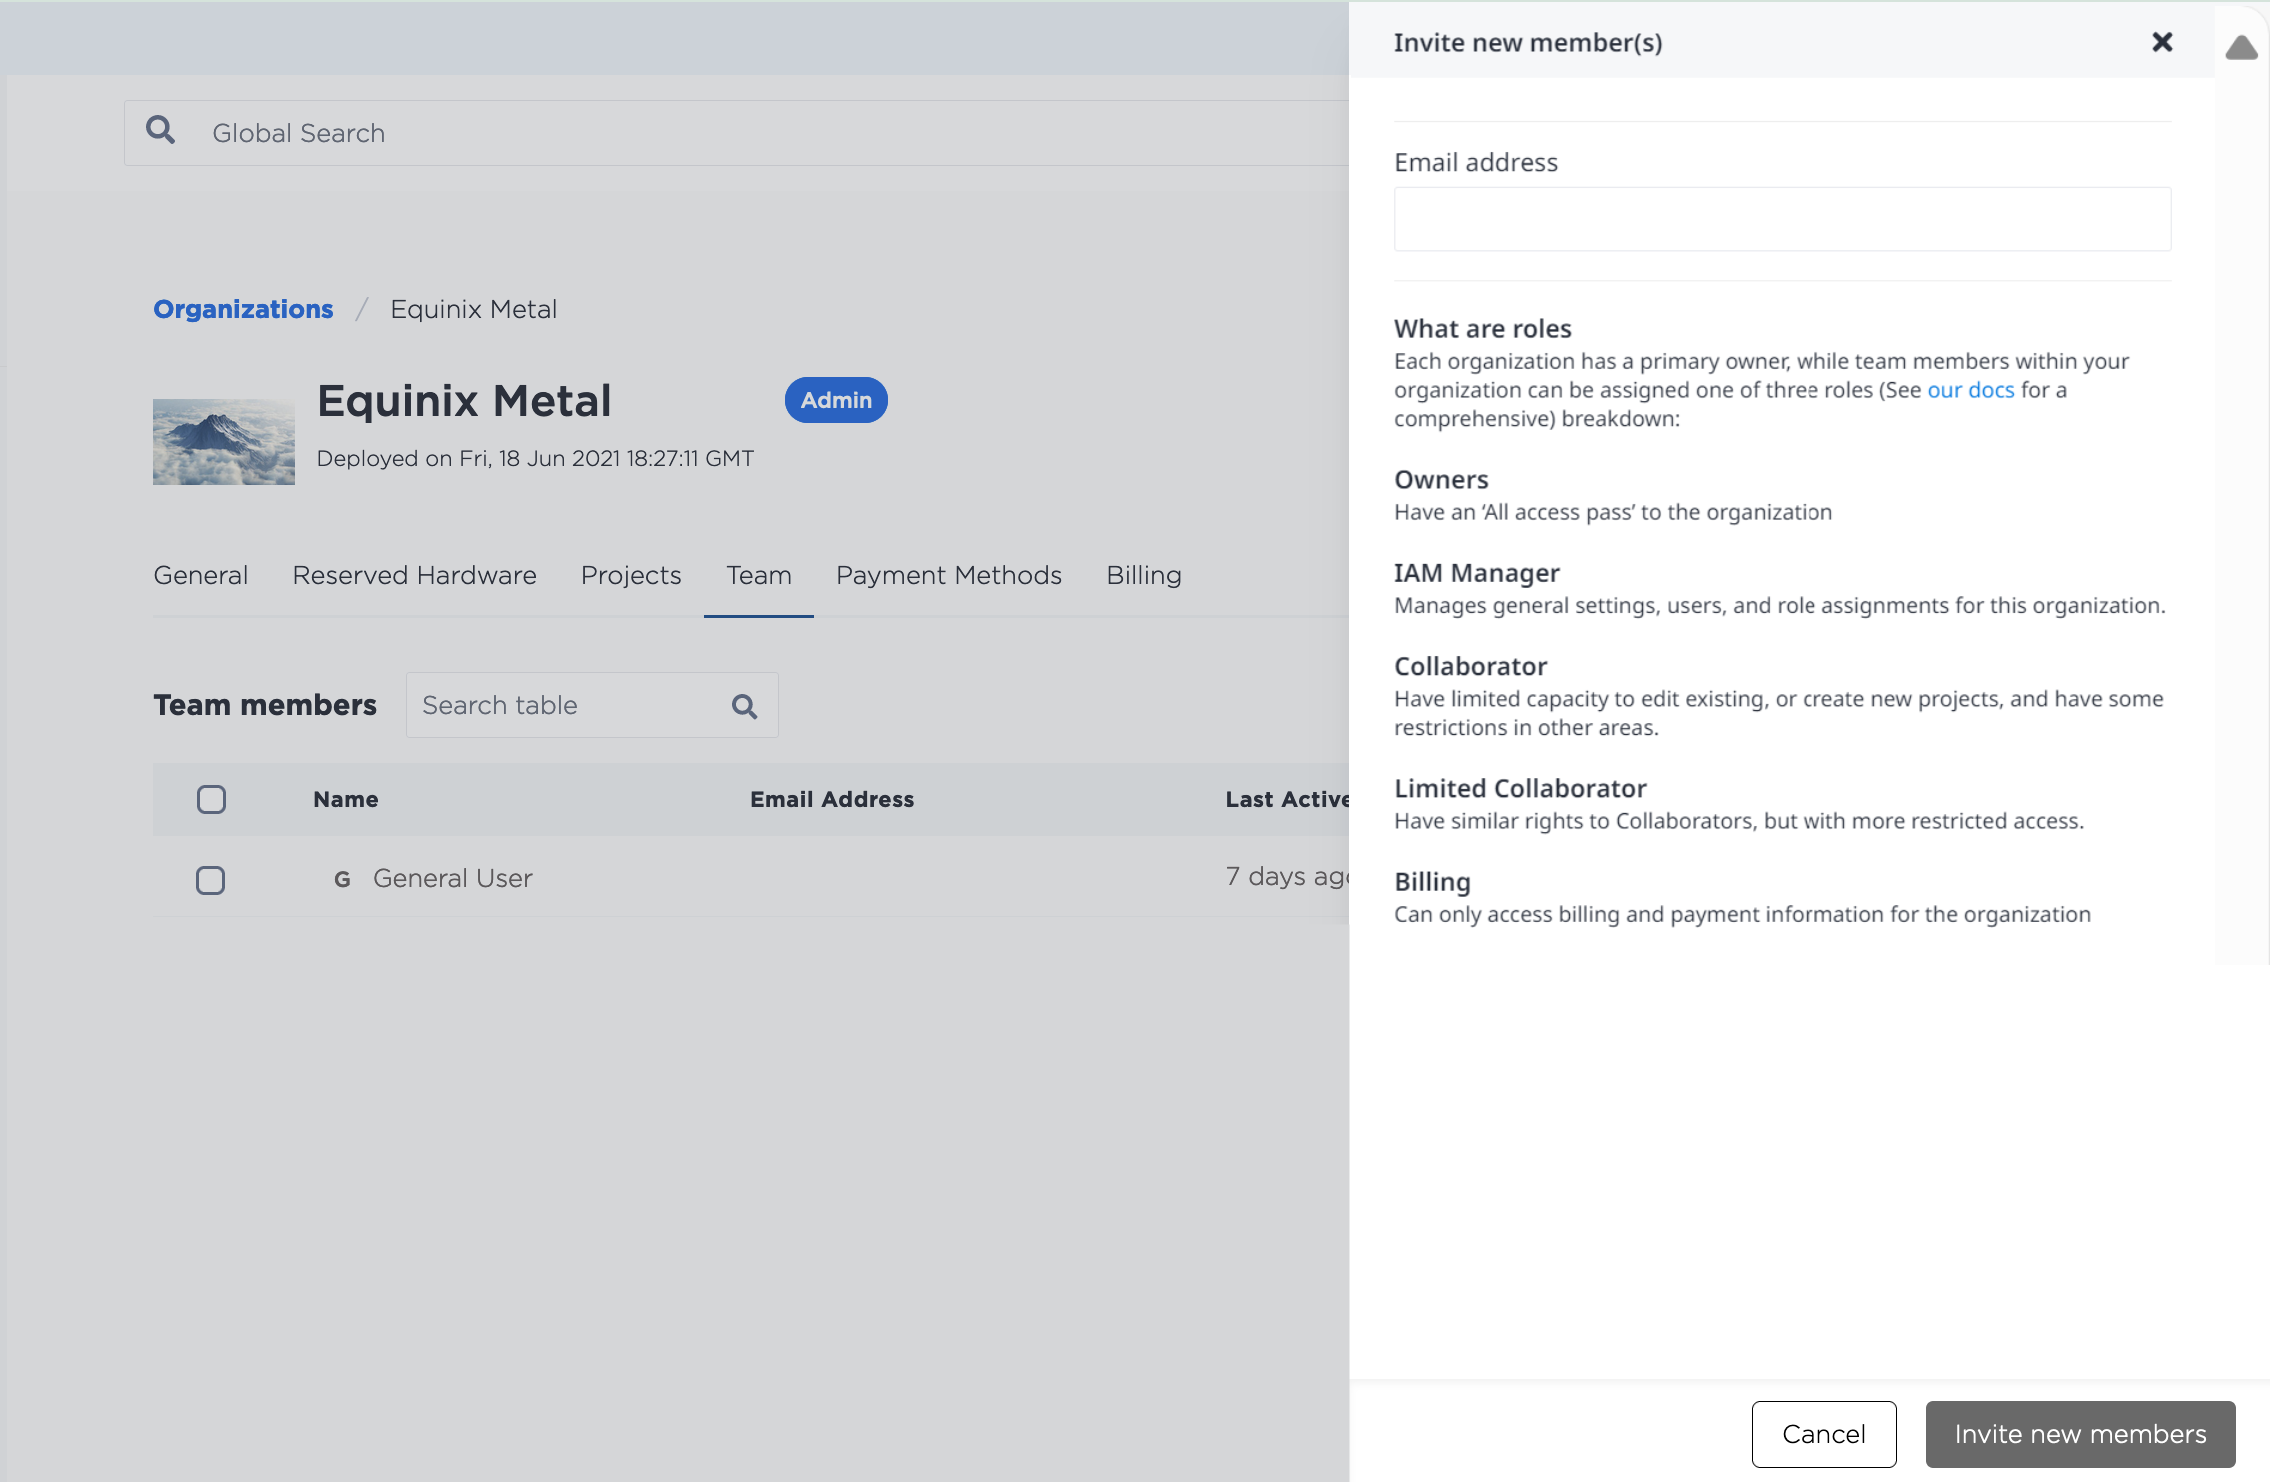Image resolution: width=2270 pixels, height=1482 pixels.
Task: Open the Billing tab
Action: coord(1144,575)
